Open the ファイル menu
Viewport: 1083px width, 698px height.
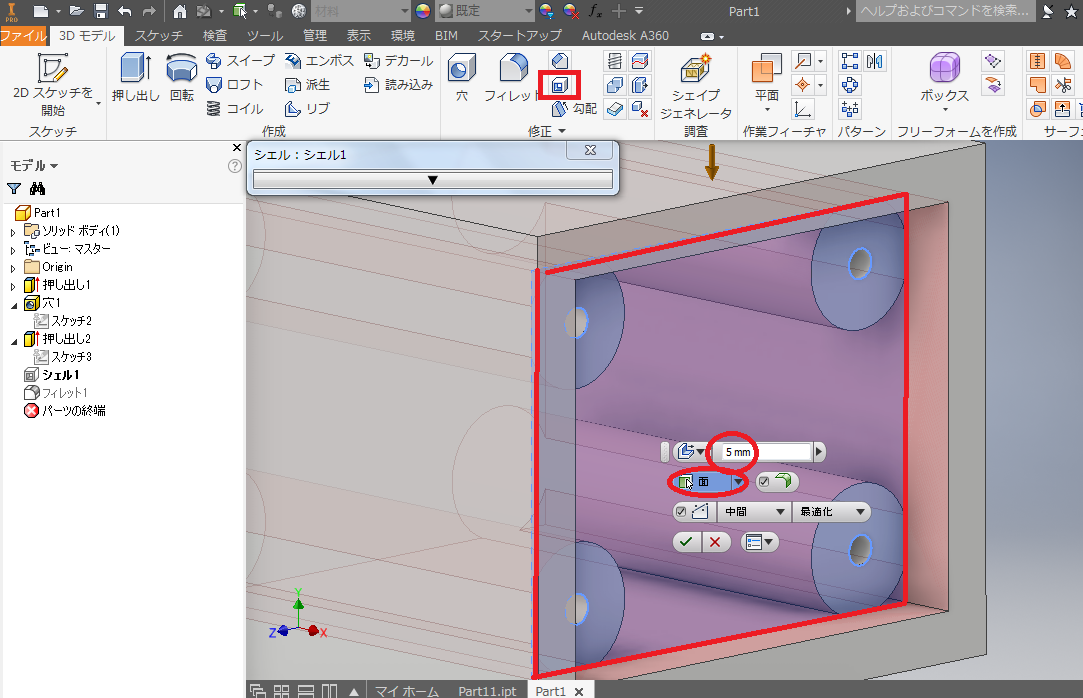[x=23, y=35]
